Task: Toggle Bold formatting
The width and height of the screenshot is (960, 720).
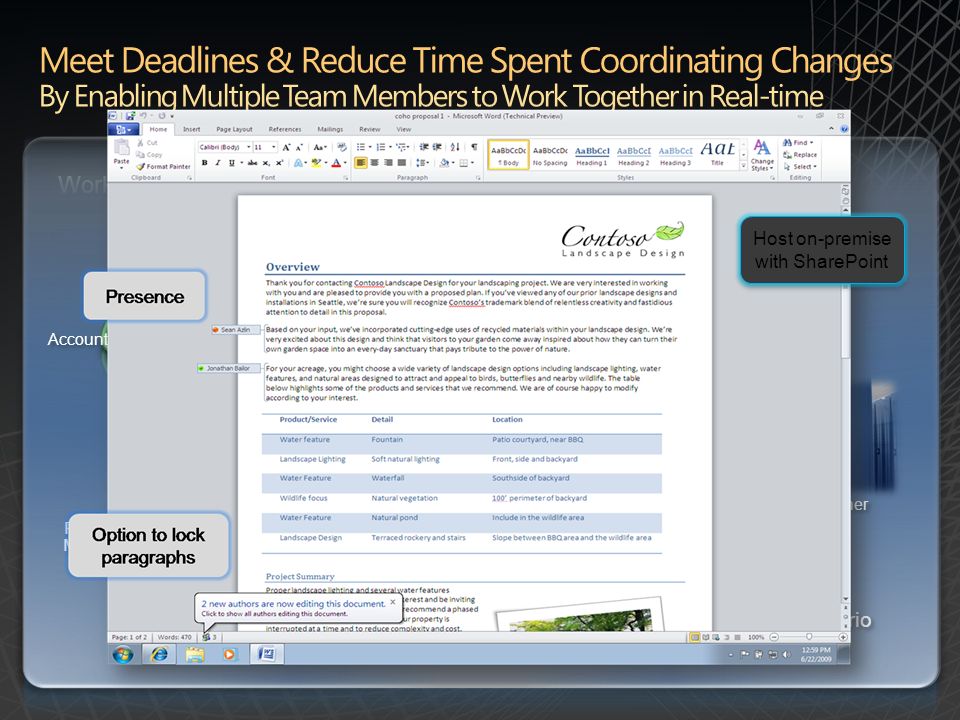Action: (x=204, y=163)
